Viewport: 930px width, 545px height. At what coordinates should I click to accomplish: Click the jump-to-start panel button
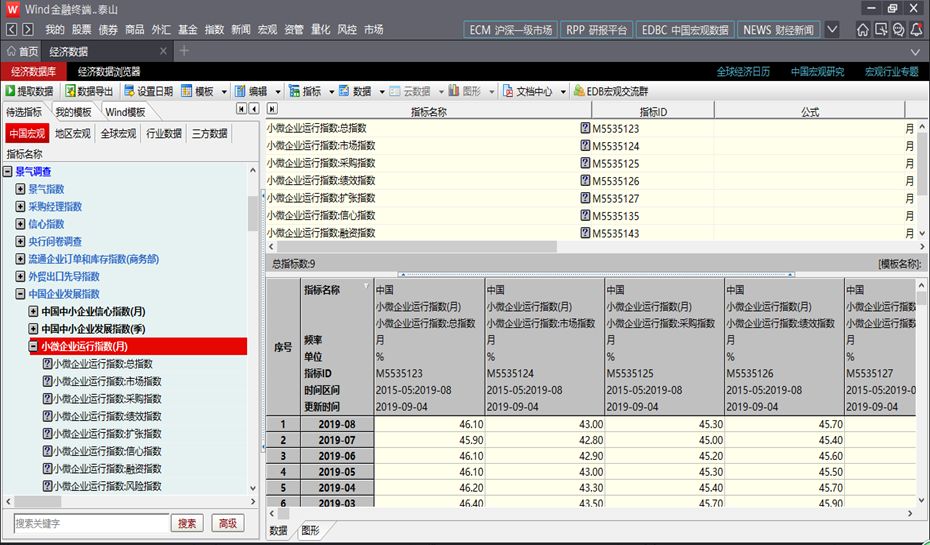click(241, 109)
